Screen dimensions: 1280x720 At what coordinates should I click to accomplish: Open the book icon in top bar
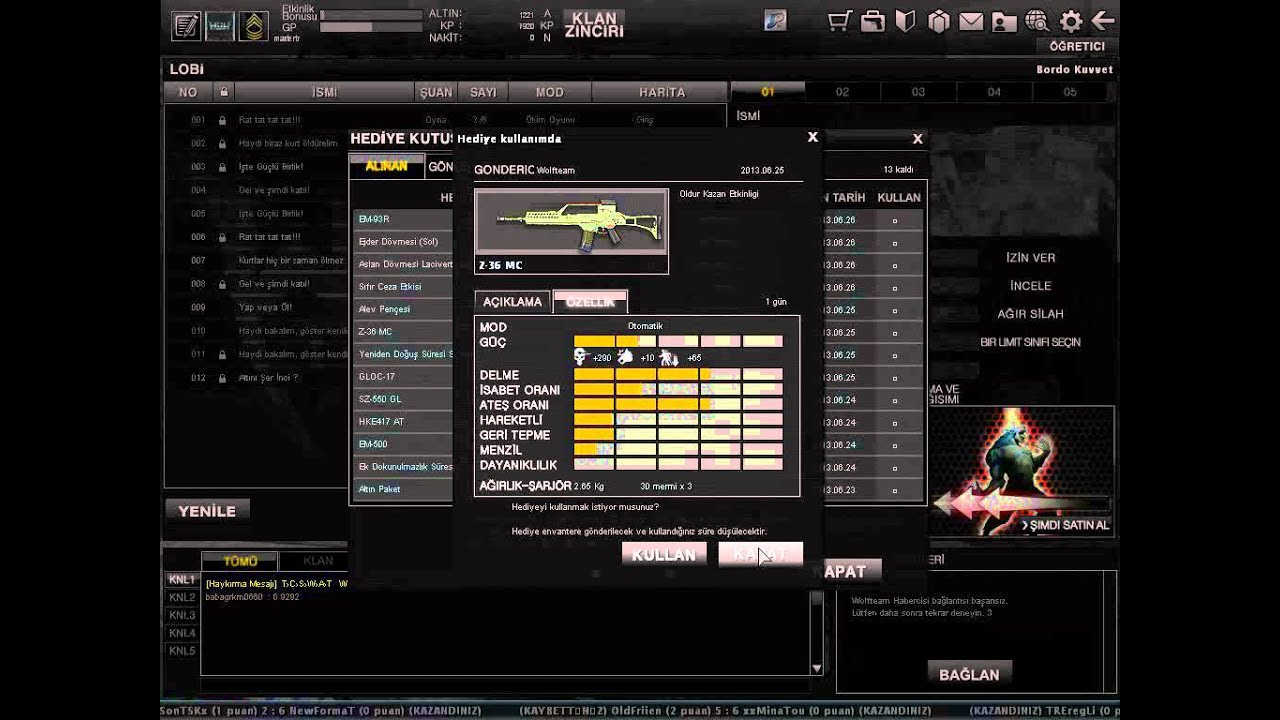click(x=905, y=22)
